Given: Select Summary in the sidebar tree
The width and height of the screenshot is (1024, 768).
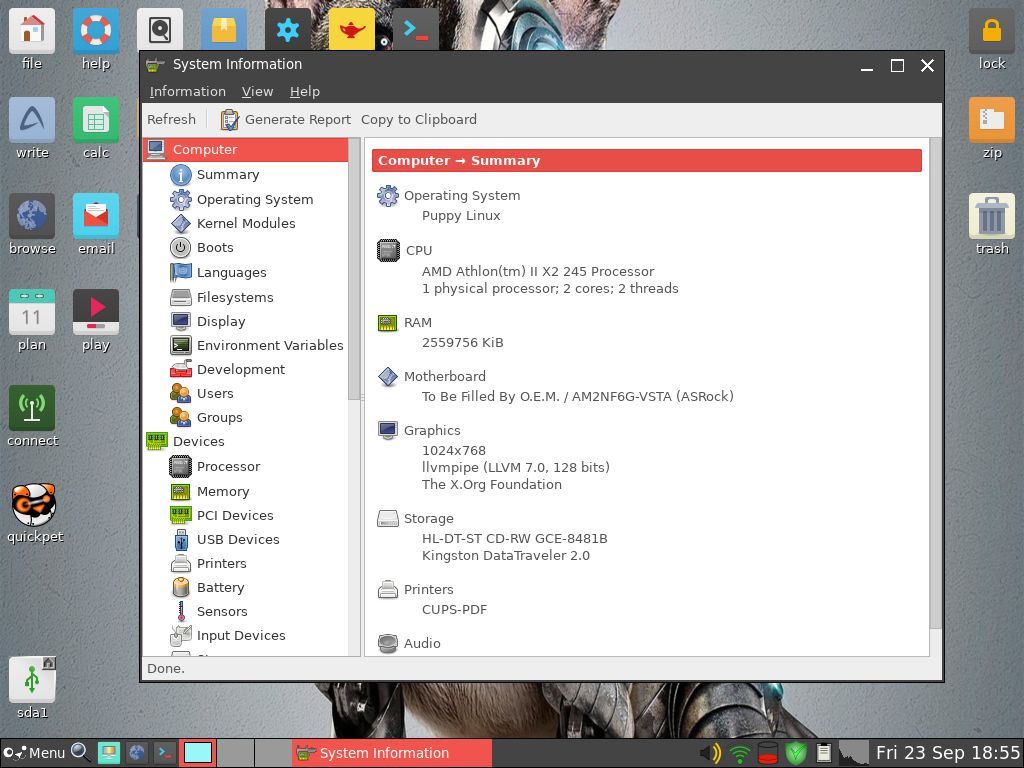Looking at the screenshot, I should tap(228, 174).
